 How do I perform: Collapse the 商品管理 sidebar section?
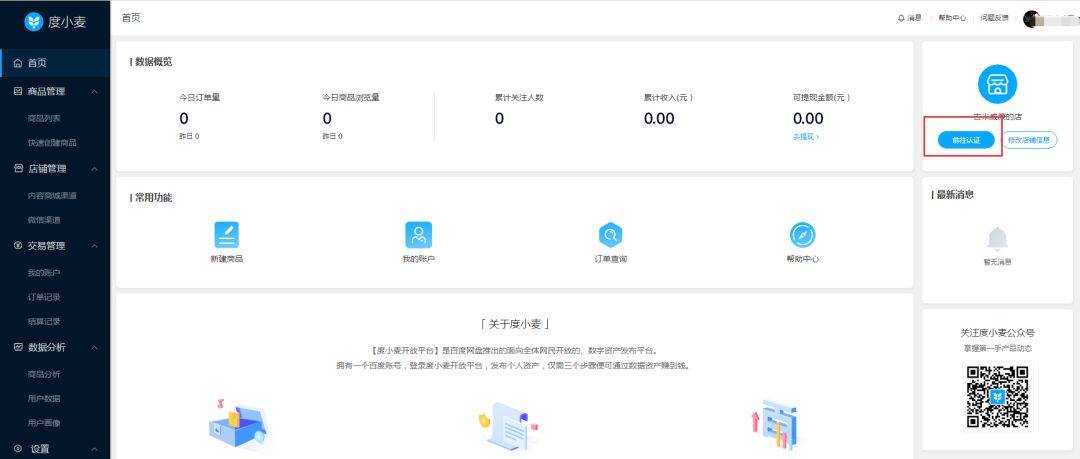[x=94, y=92]
